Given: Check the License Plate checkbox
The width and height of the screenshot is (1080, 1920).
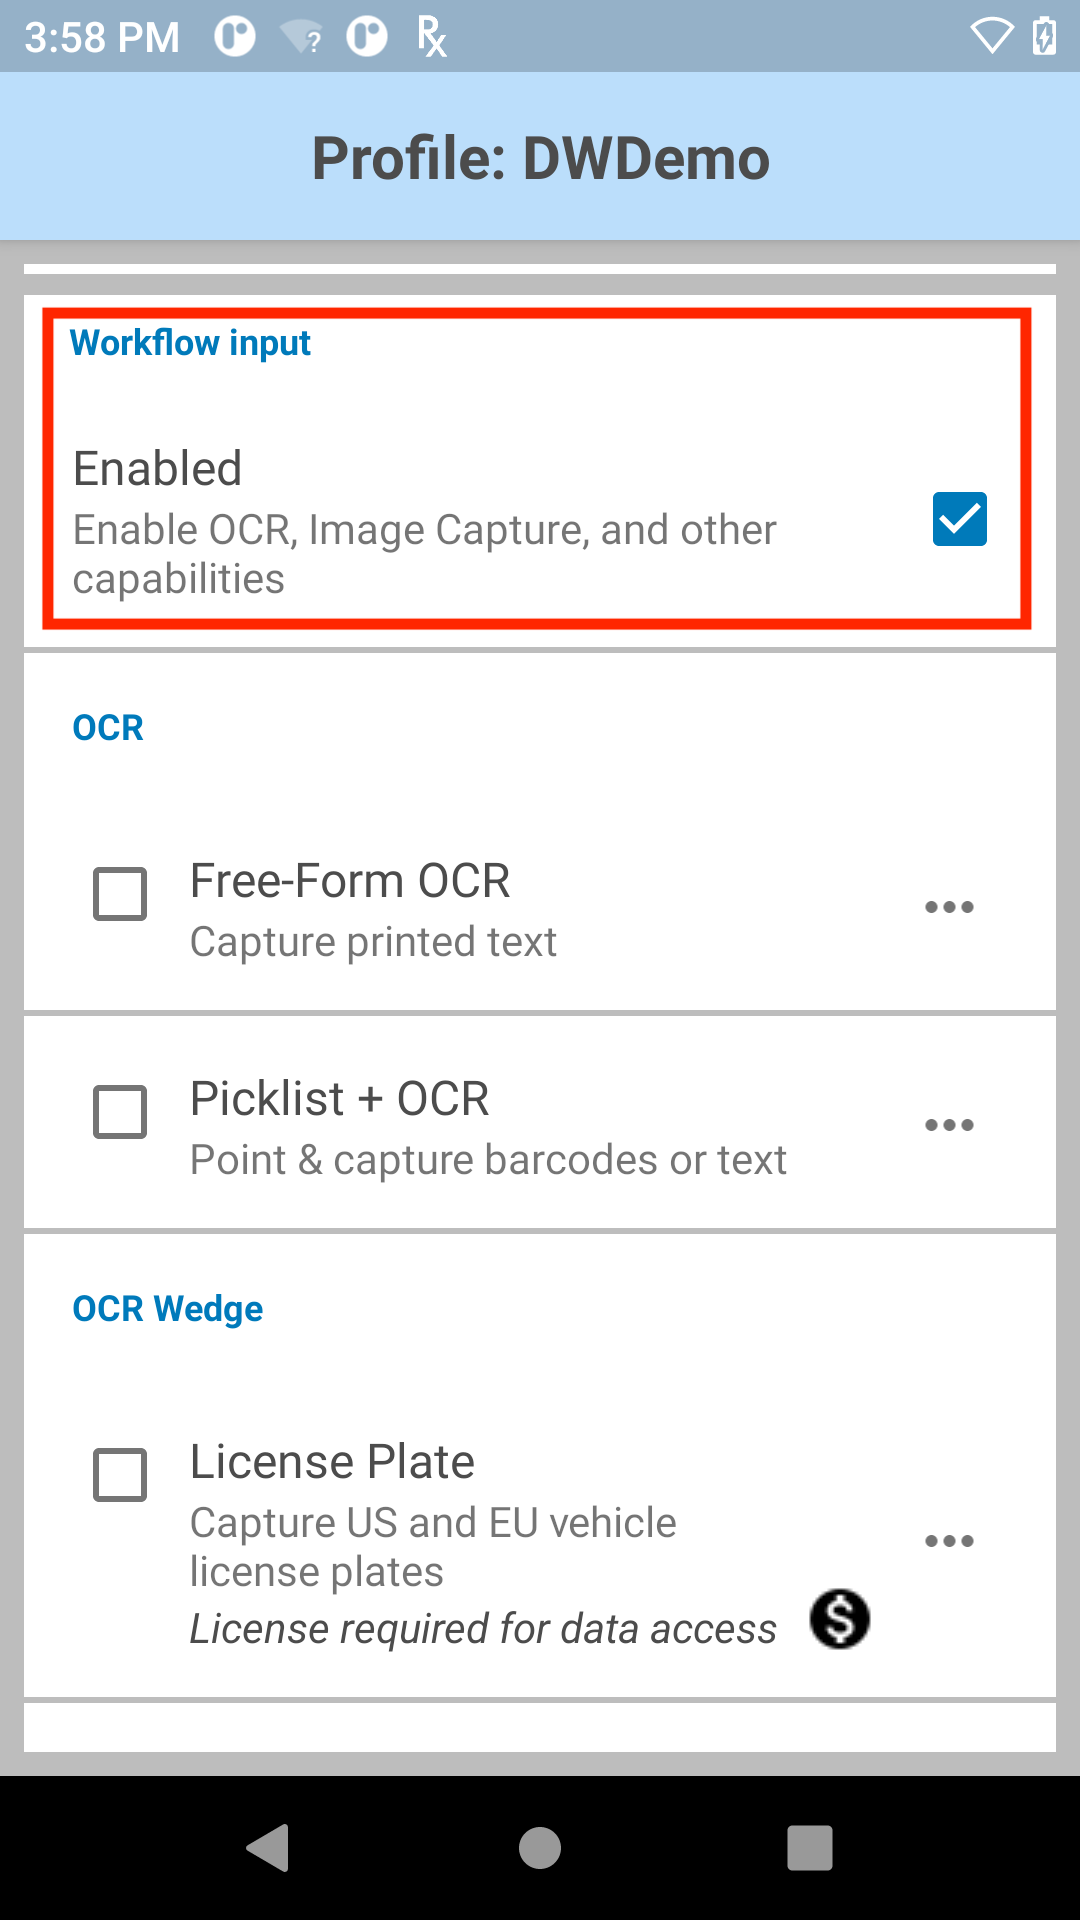Looking at the screenshot, I should click(x=120, y=1474).
